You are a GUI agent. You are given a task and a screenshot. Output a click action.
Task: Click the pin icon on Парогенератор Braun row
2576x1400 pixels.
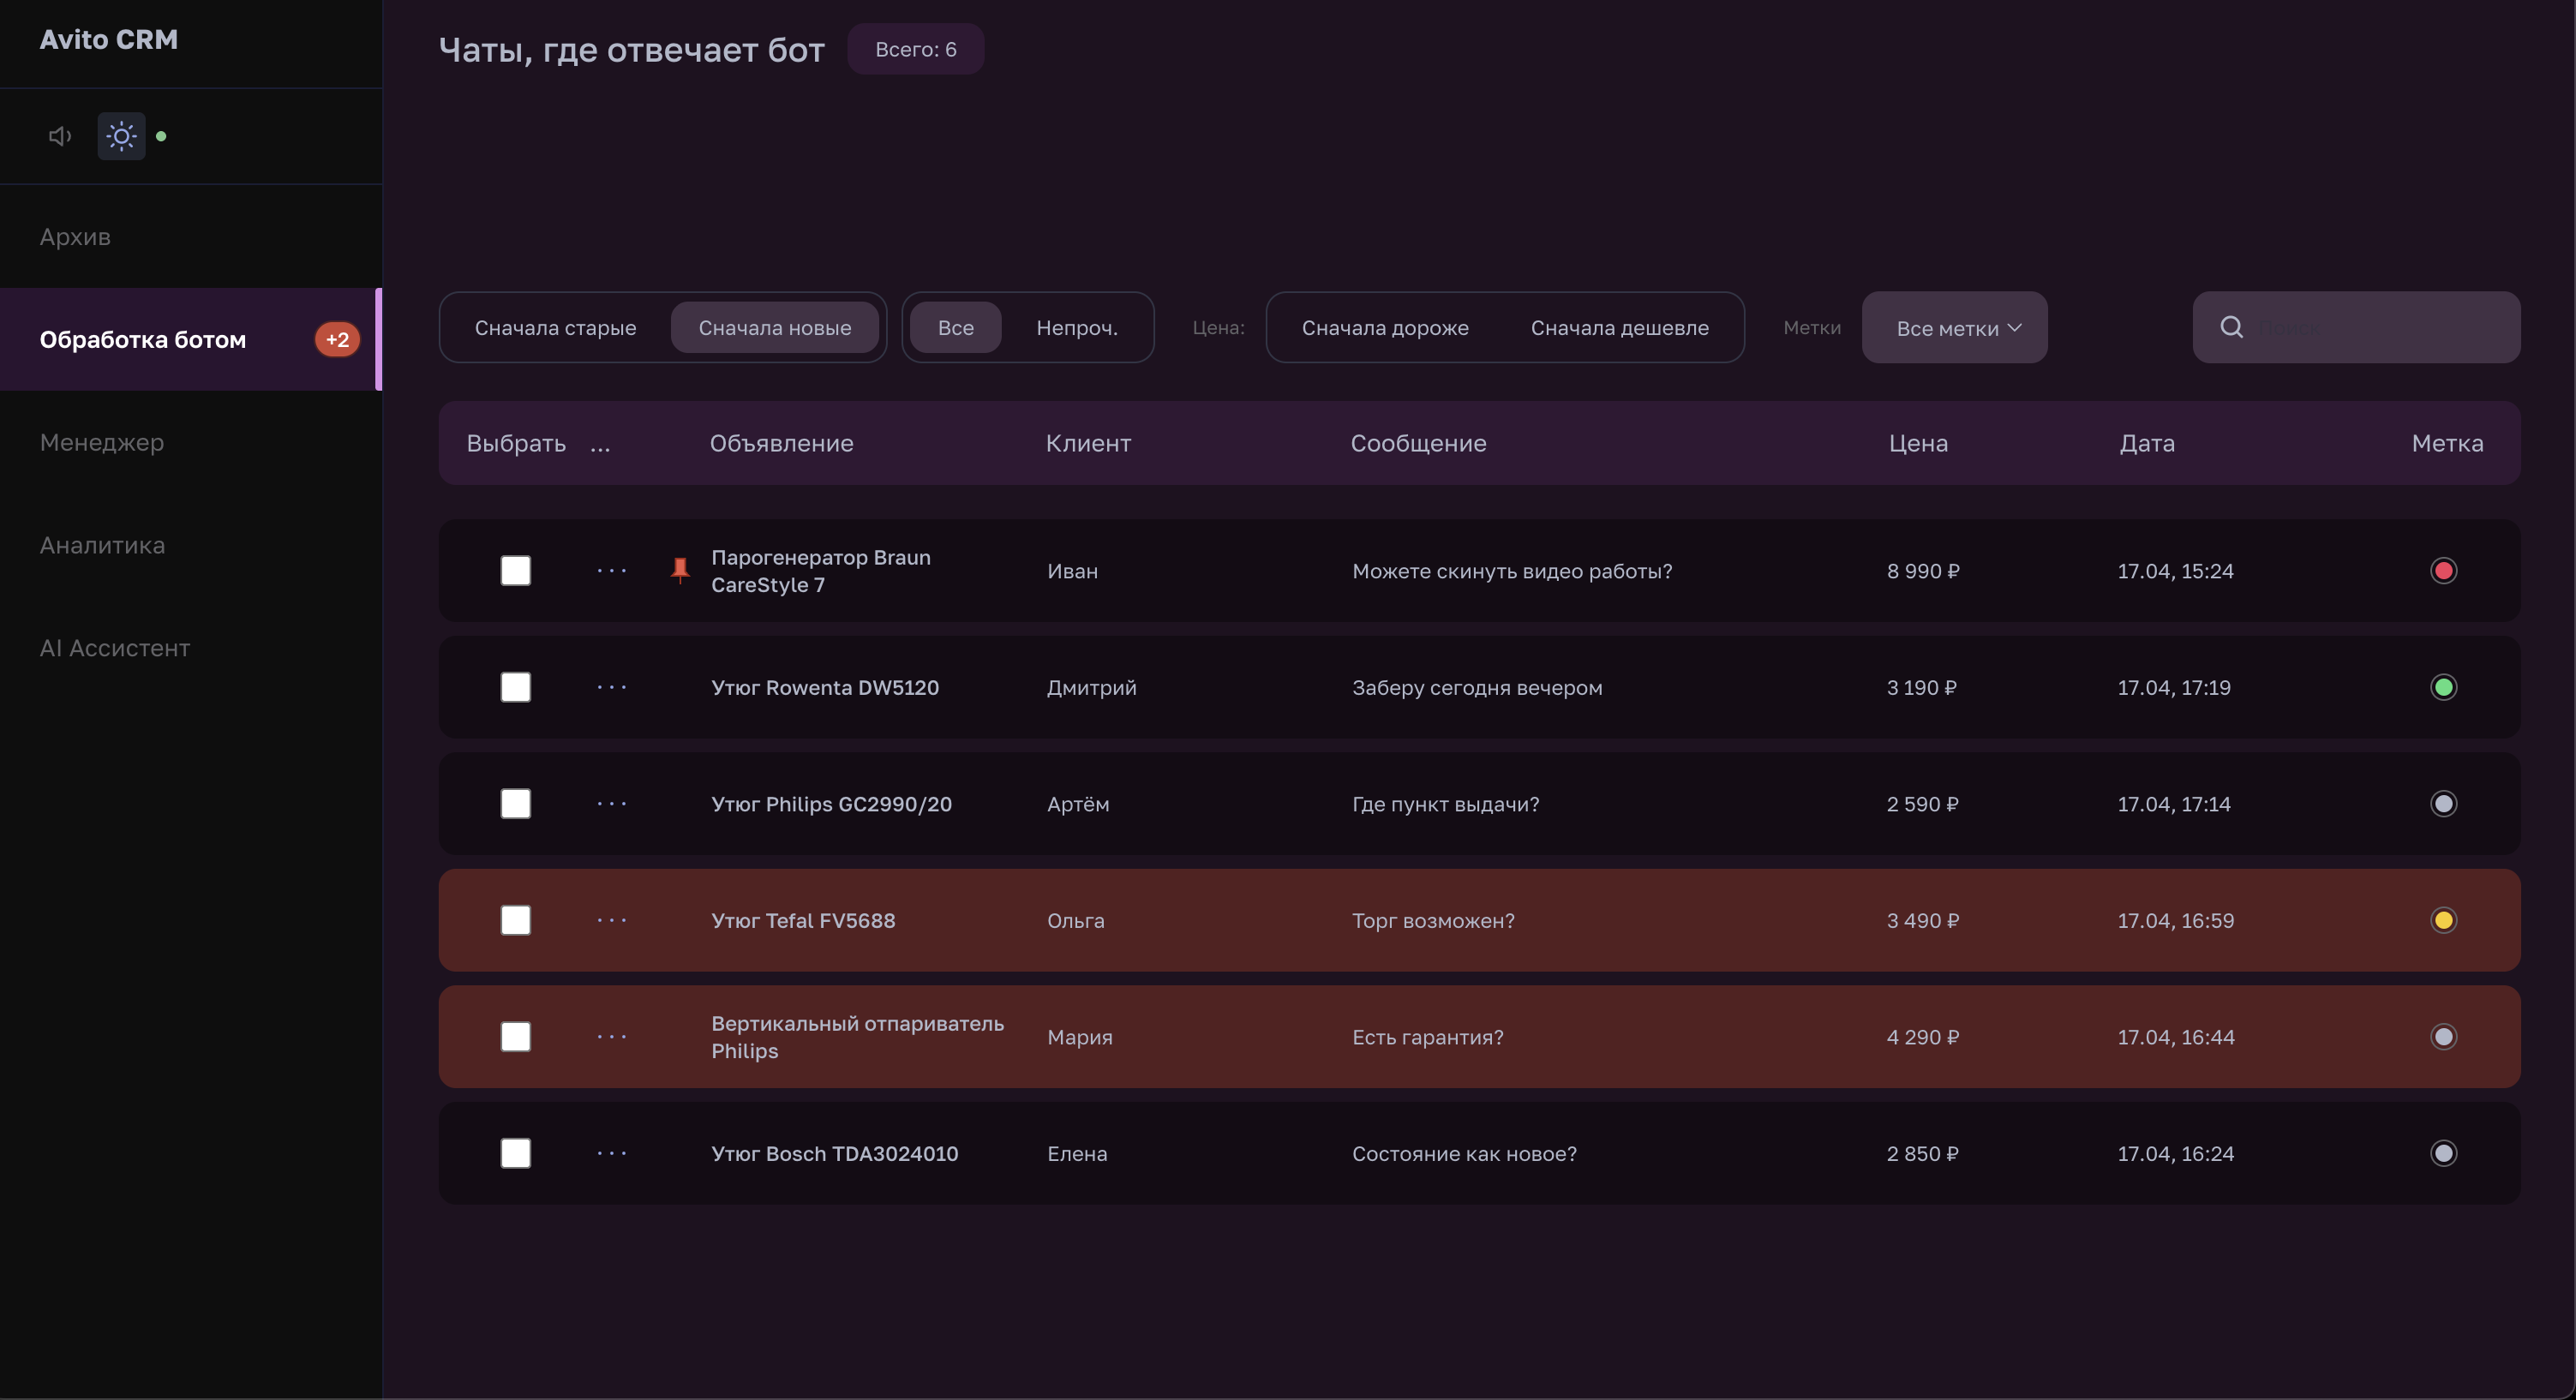[x=680, y=570]
